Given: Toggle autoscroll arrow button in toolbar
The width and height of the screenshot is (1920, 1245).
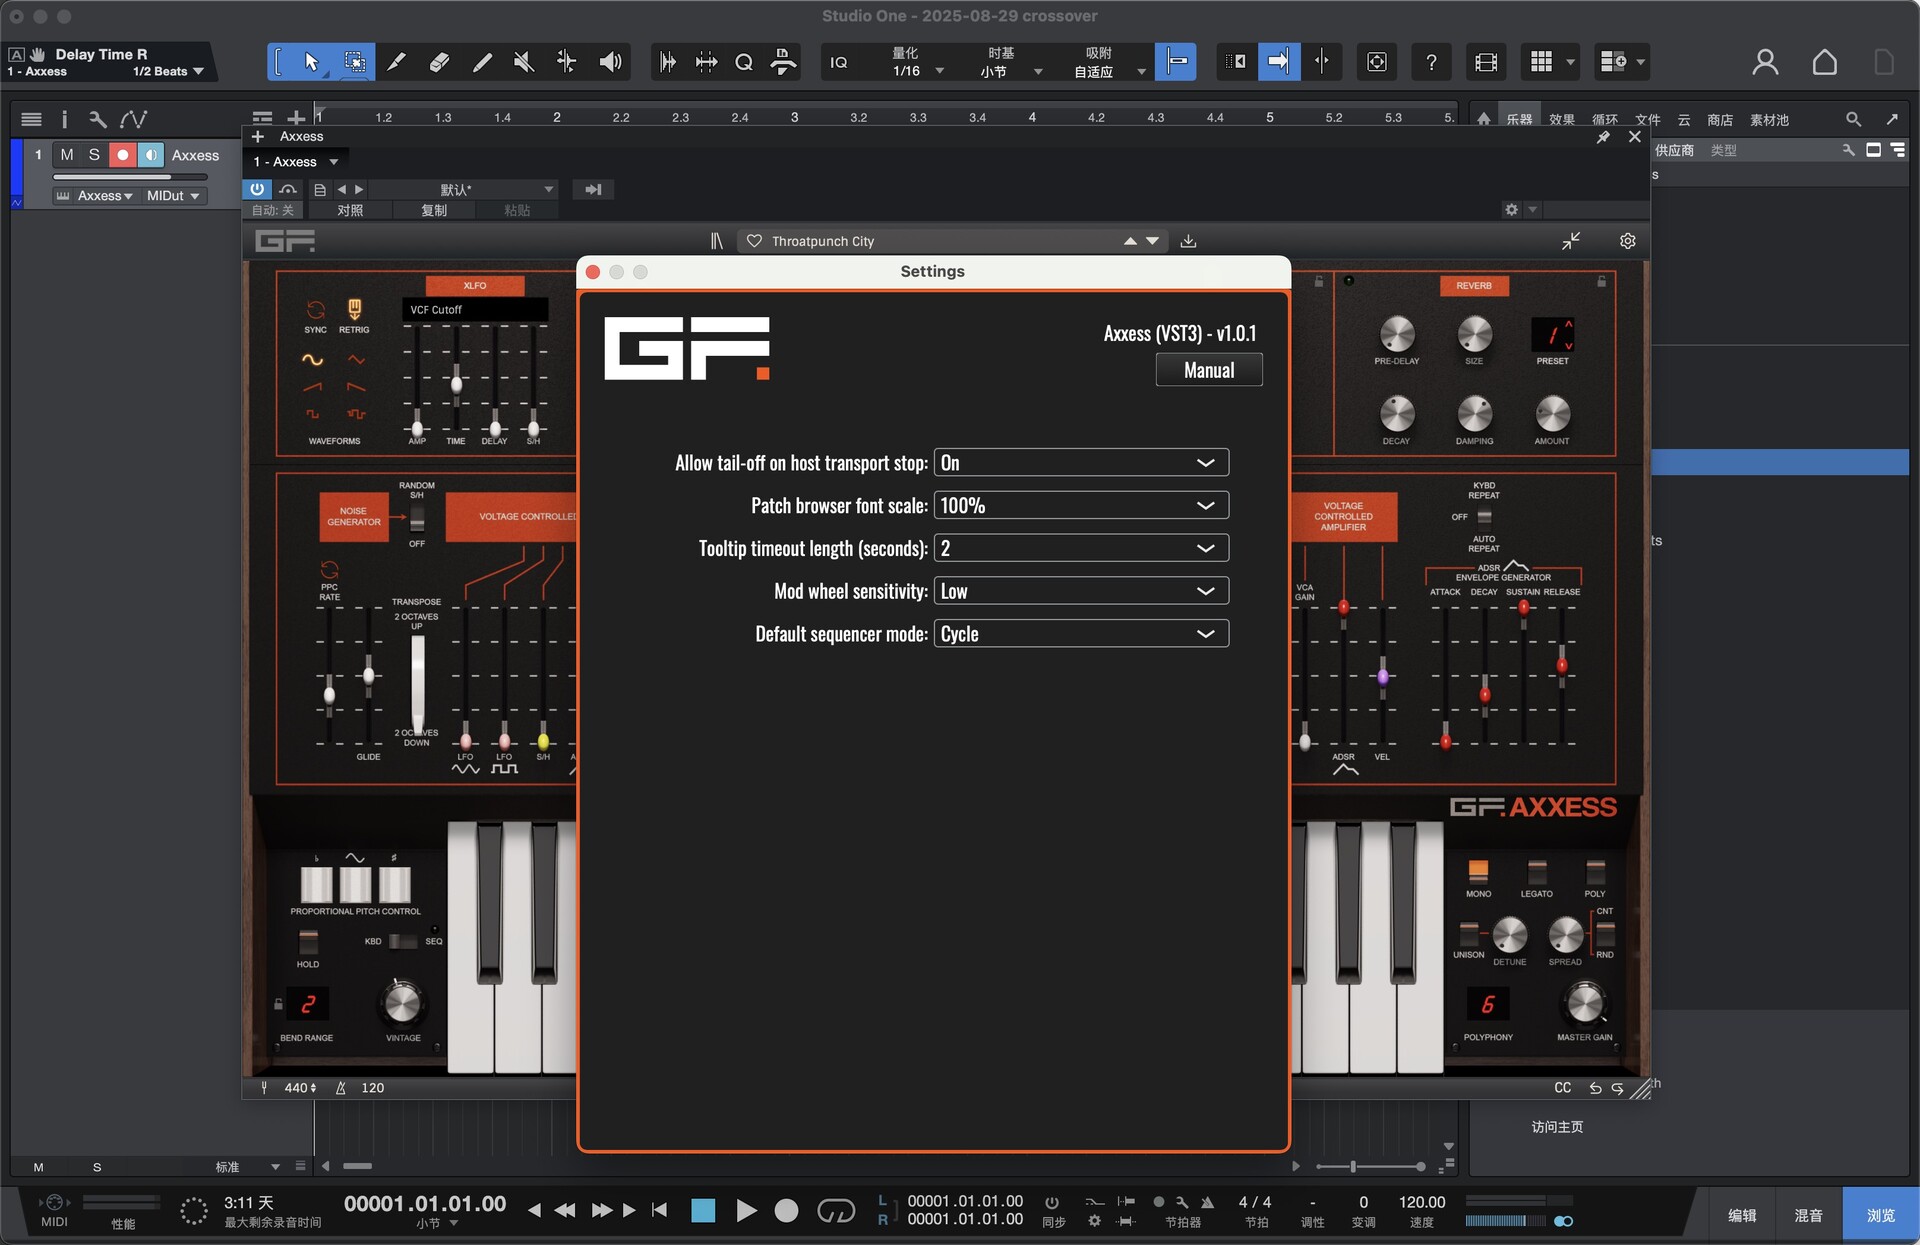Looking at the screenshot, I should (1278, 62).
